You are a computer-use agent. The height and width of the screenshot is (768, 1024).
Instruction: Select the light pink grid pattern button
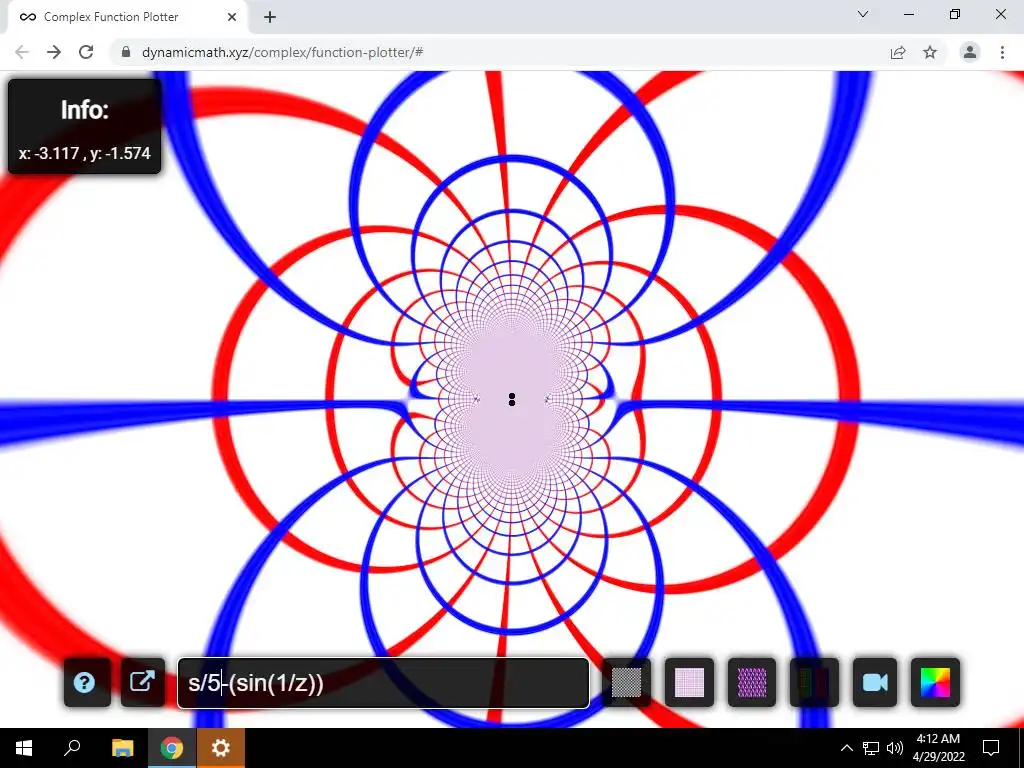tap(689, 682)
